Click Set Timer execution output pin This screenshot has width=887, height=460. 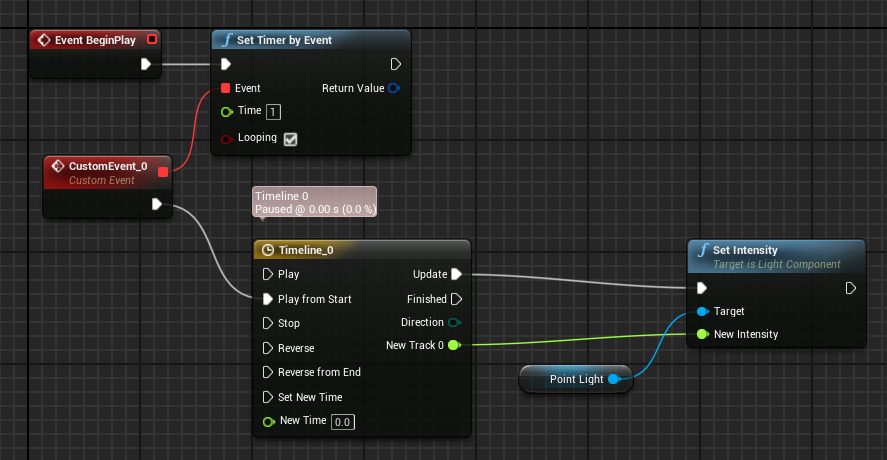click(395, 64)
